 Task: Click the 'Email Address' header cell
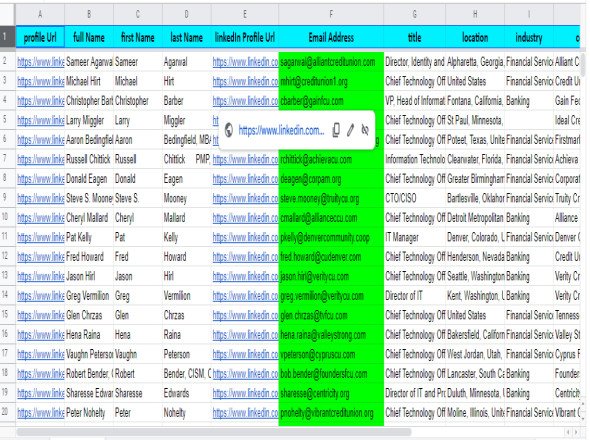coord(331,37)
